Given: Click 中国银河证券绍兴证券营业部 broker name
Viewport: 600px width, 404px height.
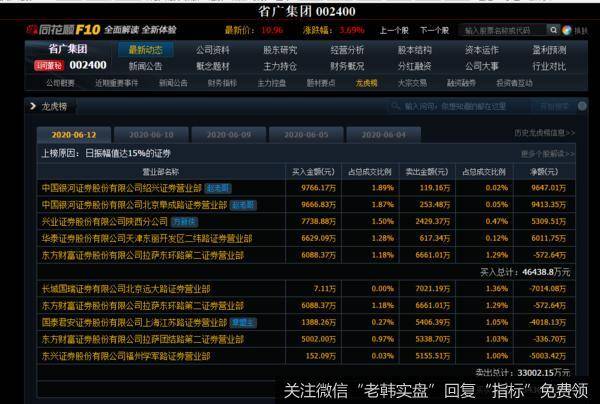Looking at the screenshot, I should tap(122, 188).
